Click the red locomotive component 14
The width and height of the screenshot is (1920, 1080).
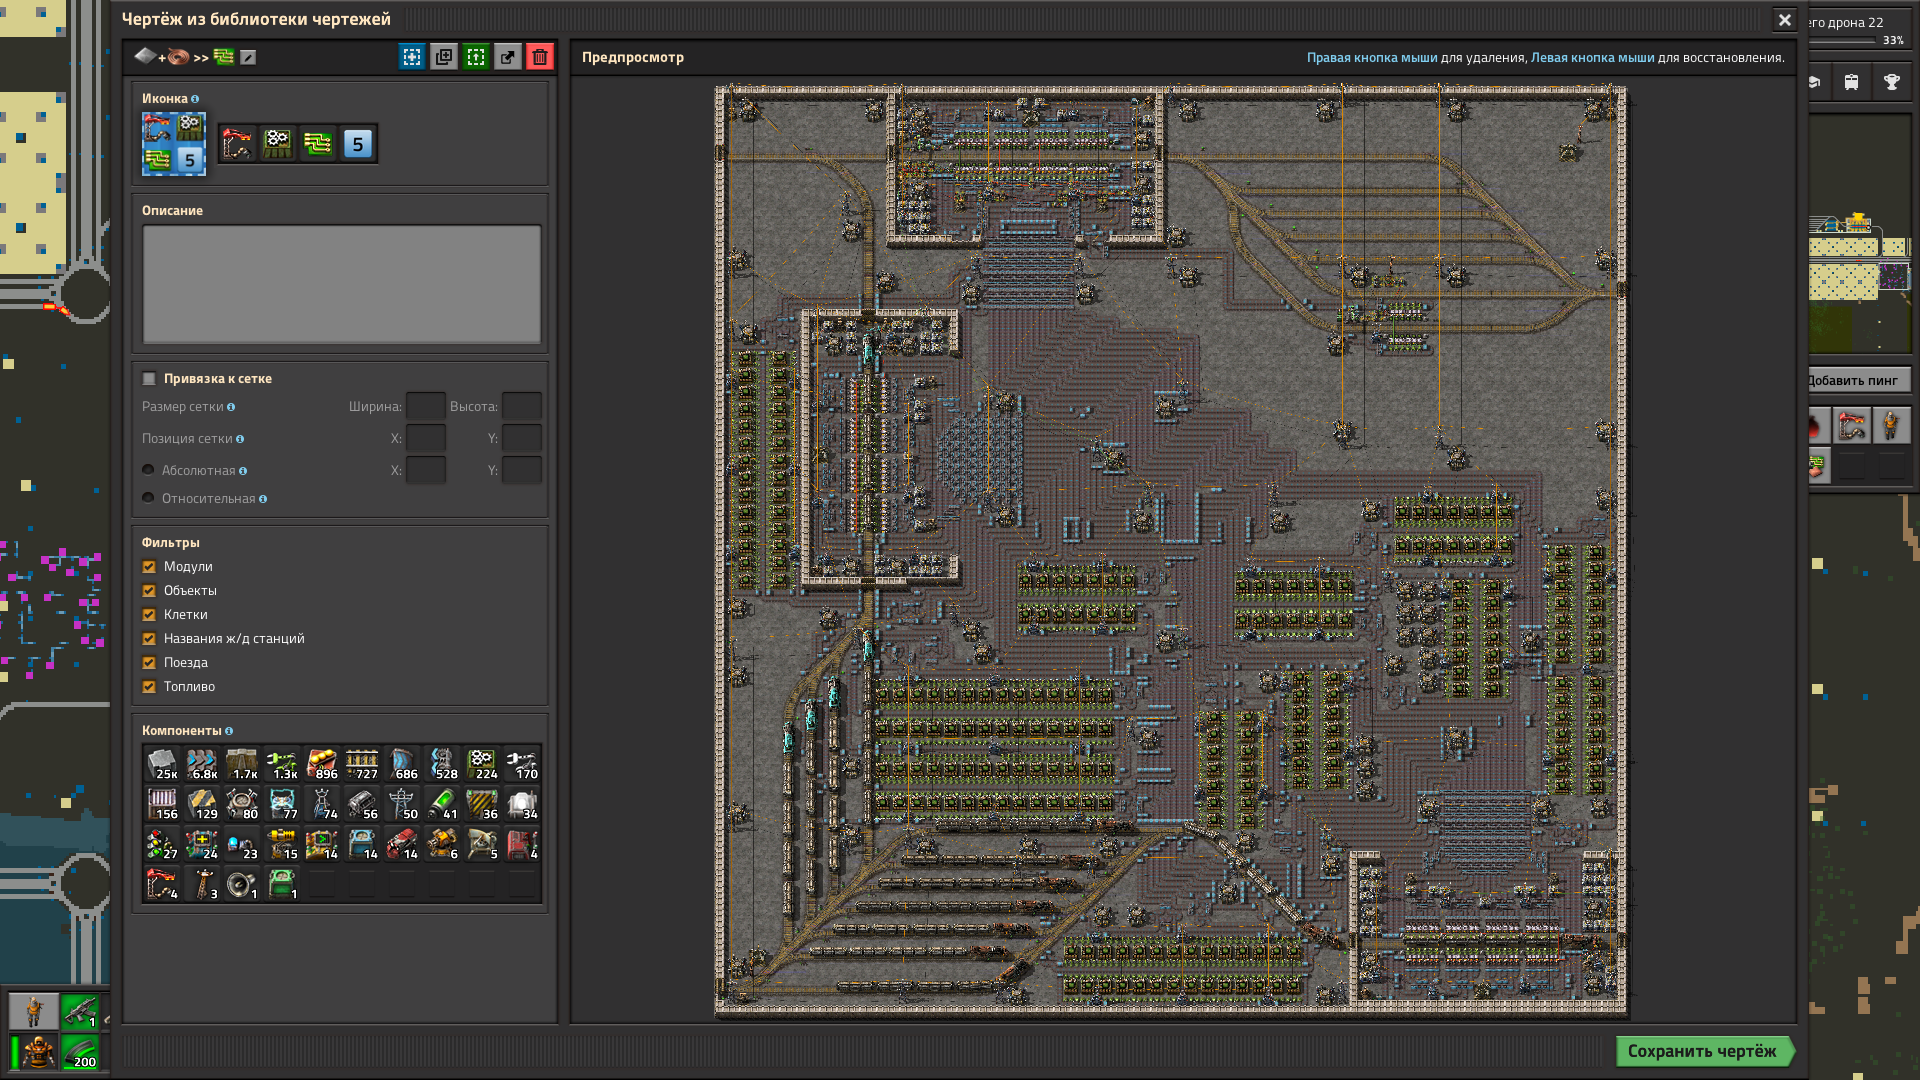402,844
